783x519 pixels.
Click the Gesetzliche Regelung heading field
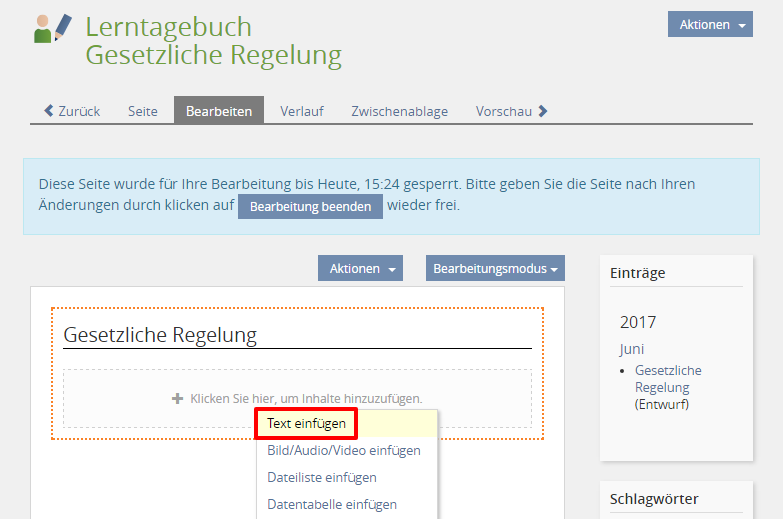pos(296,335)
